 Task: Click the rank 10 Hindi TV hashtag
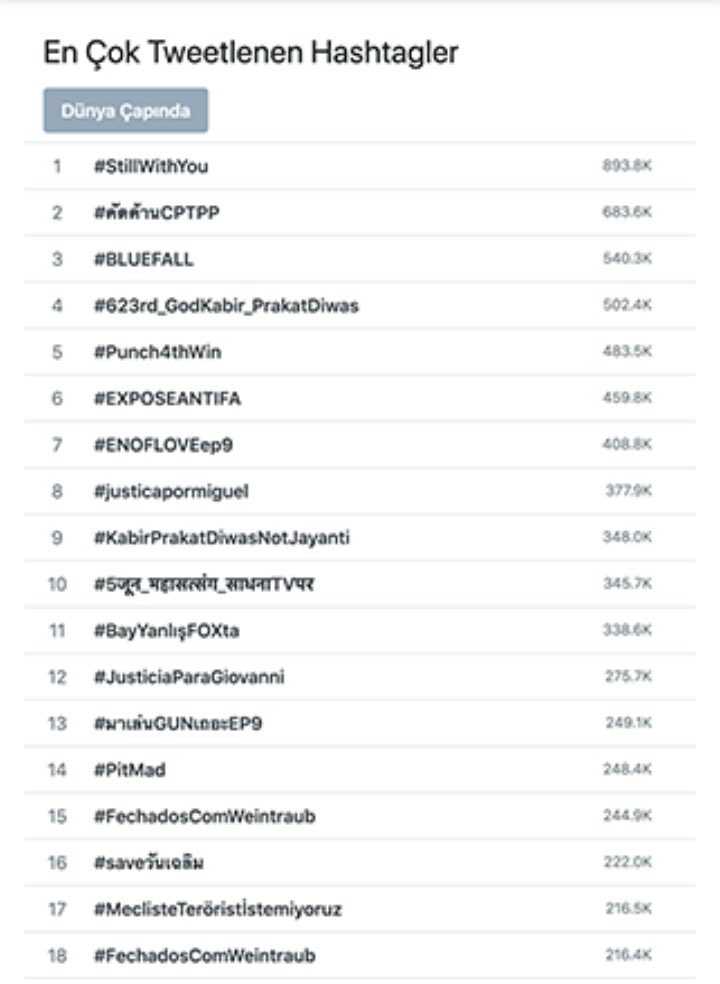point(203,584)
